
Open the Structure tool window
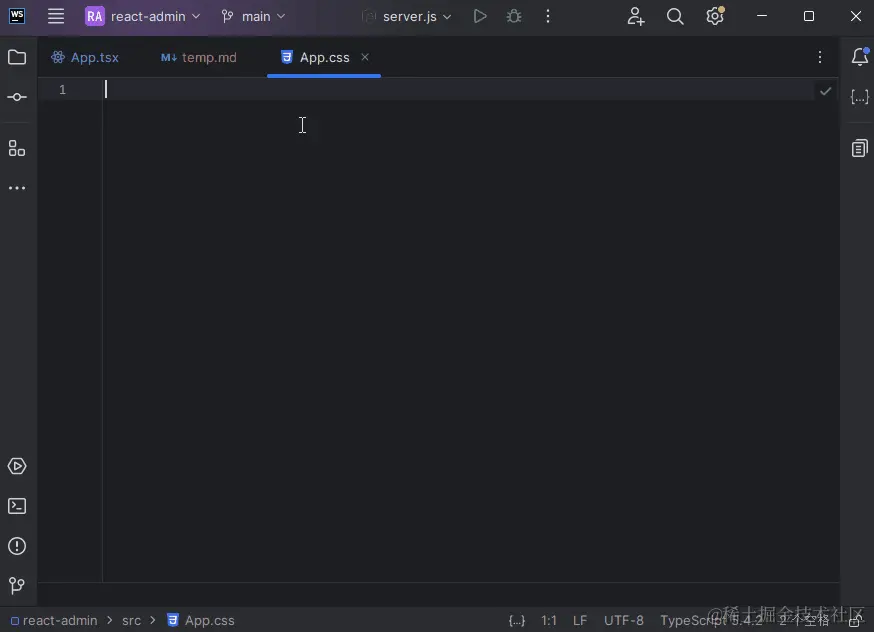coord(17,148)
